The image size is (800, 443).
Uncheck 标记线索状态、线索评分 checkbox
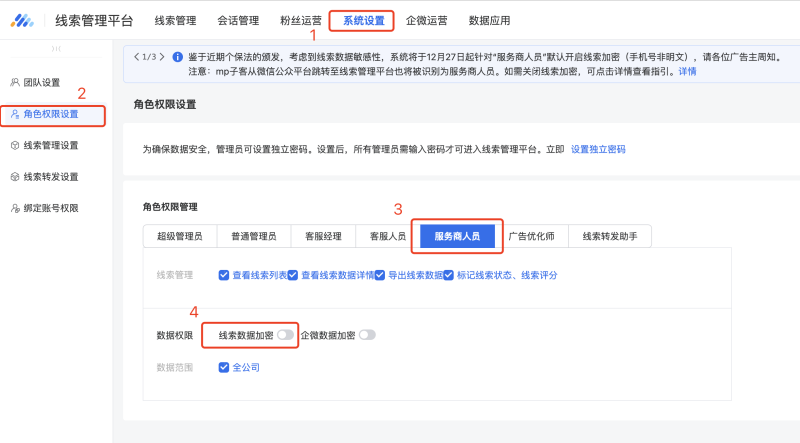448,275
